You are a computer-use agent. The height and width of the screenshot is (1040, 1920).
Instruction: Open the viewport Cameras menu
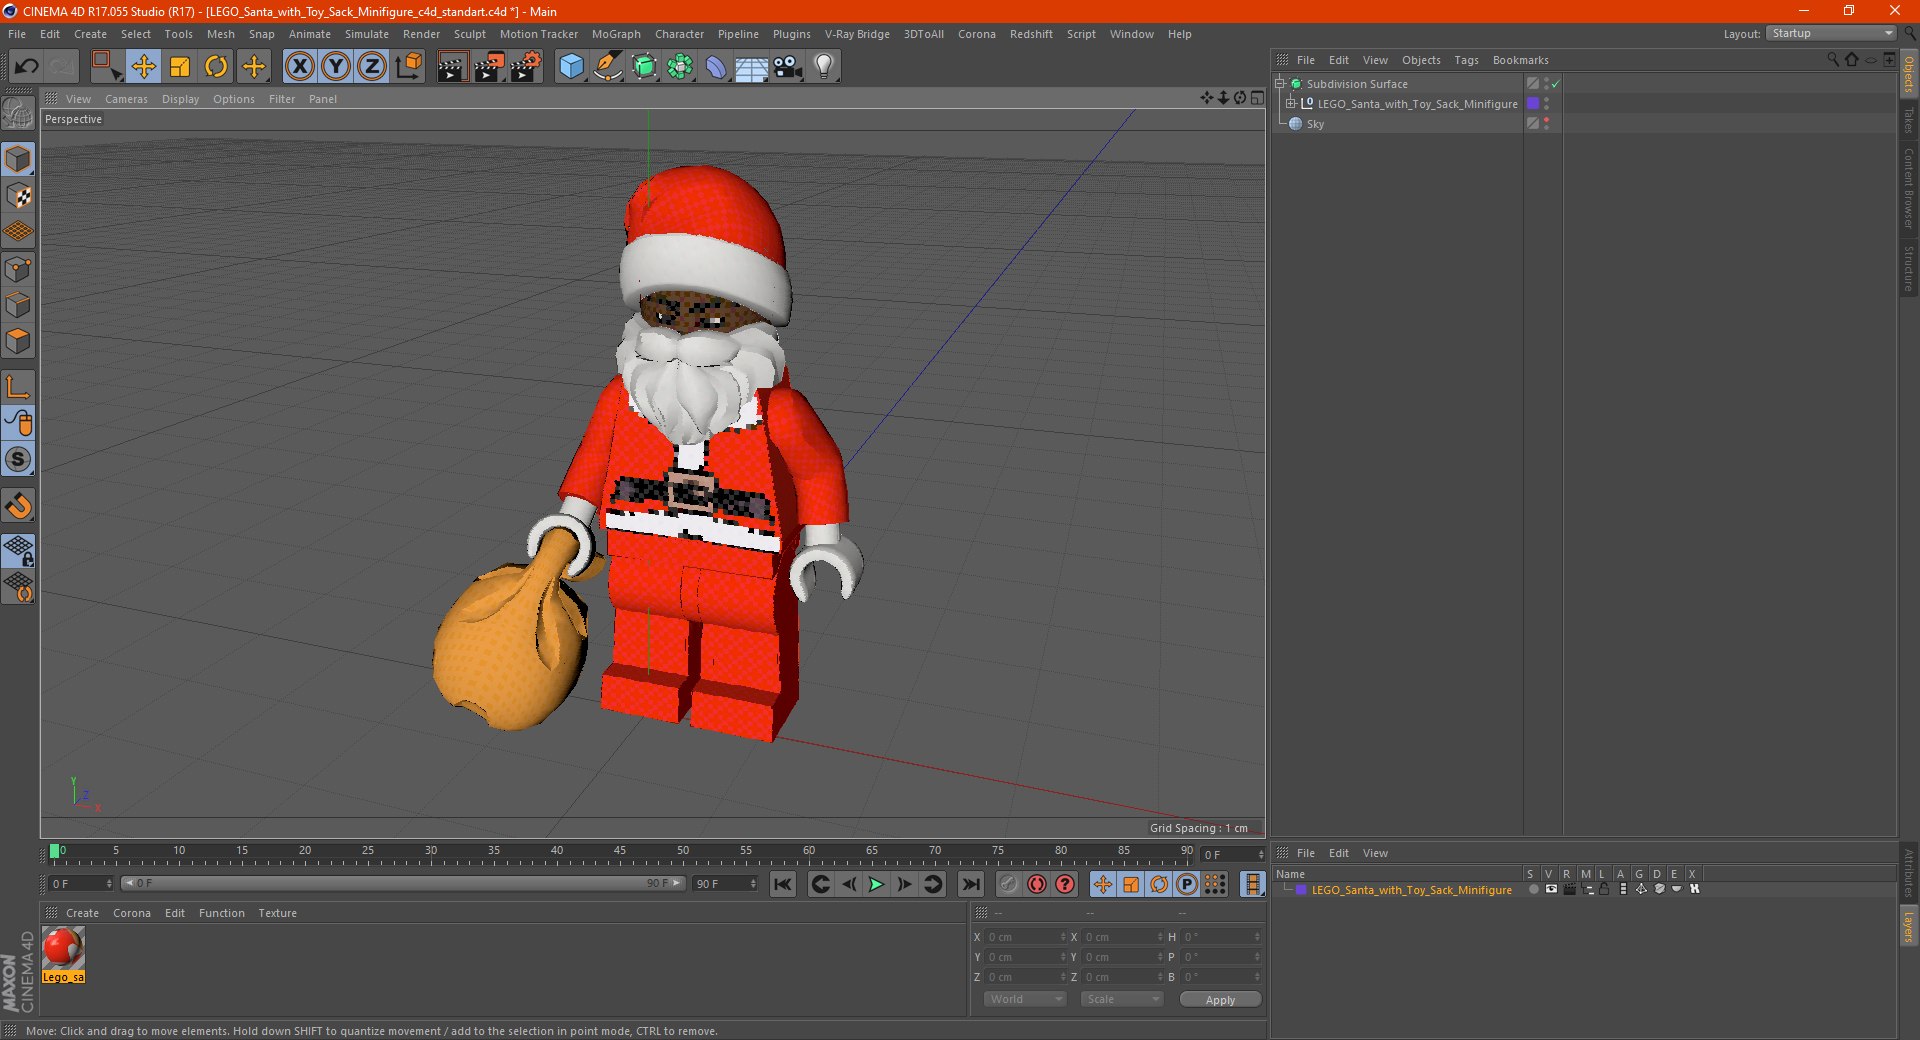(126, 99)
